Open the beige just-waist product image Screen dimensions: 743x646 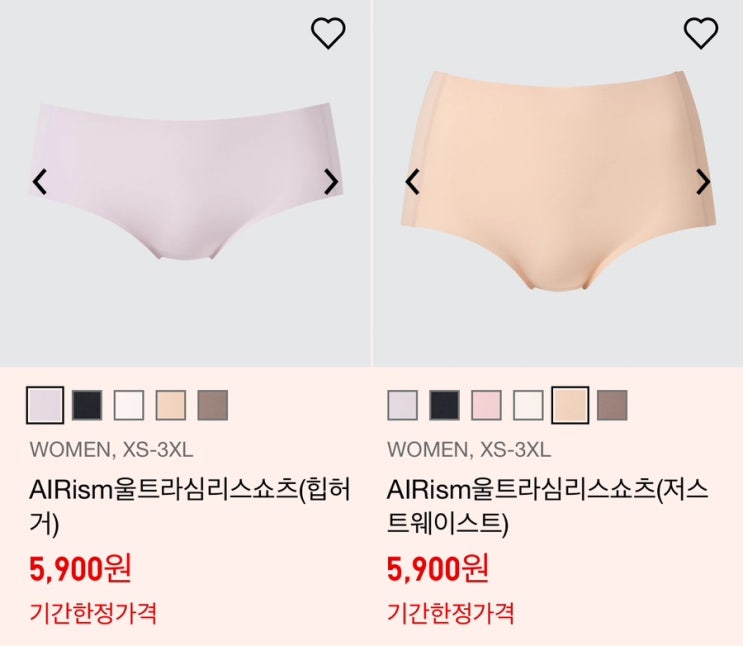click(558, 183)
